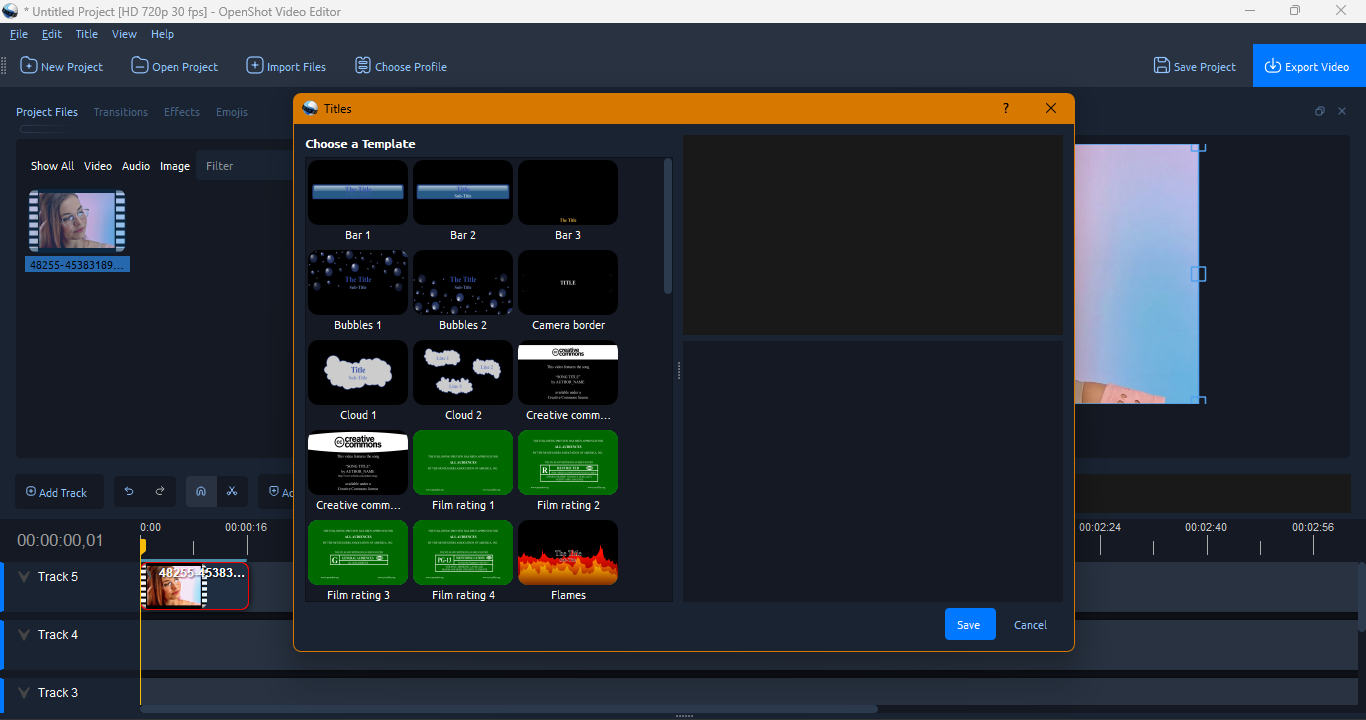The image size is (1366, 720).
Task: Switch to the Transitions tab
Action: [121, 112]
